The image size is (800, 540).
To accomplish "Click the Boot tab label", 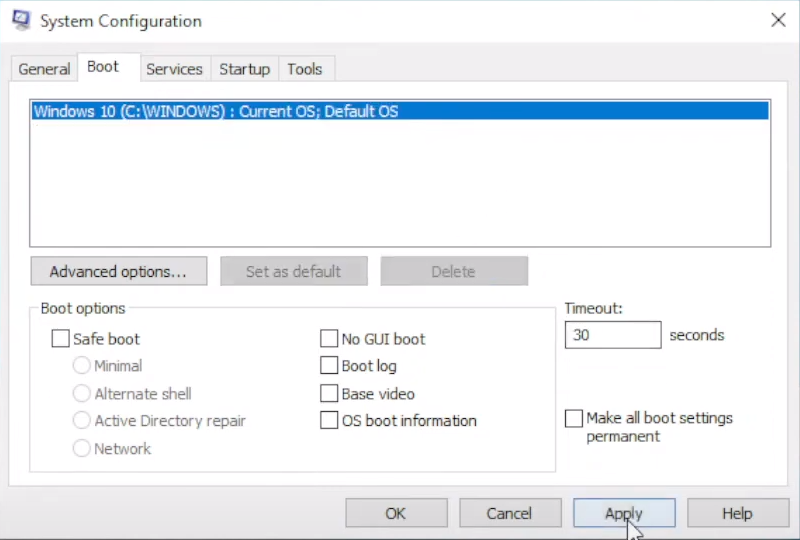I will [103, 67].
